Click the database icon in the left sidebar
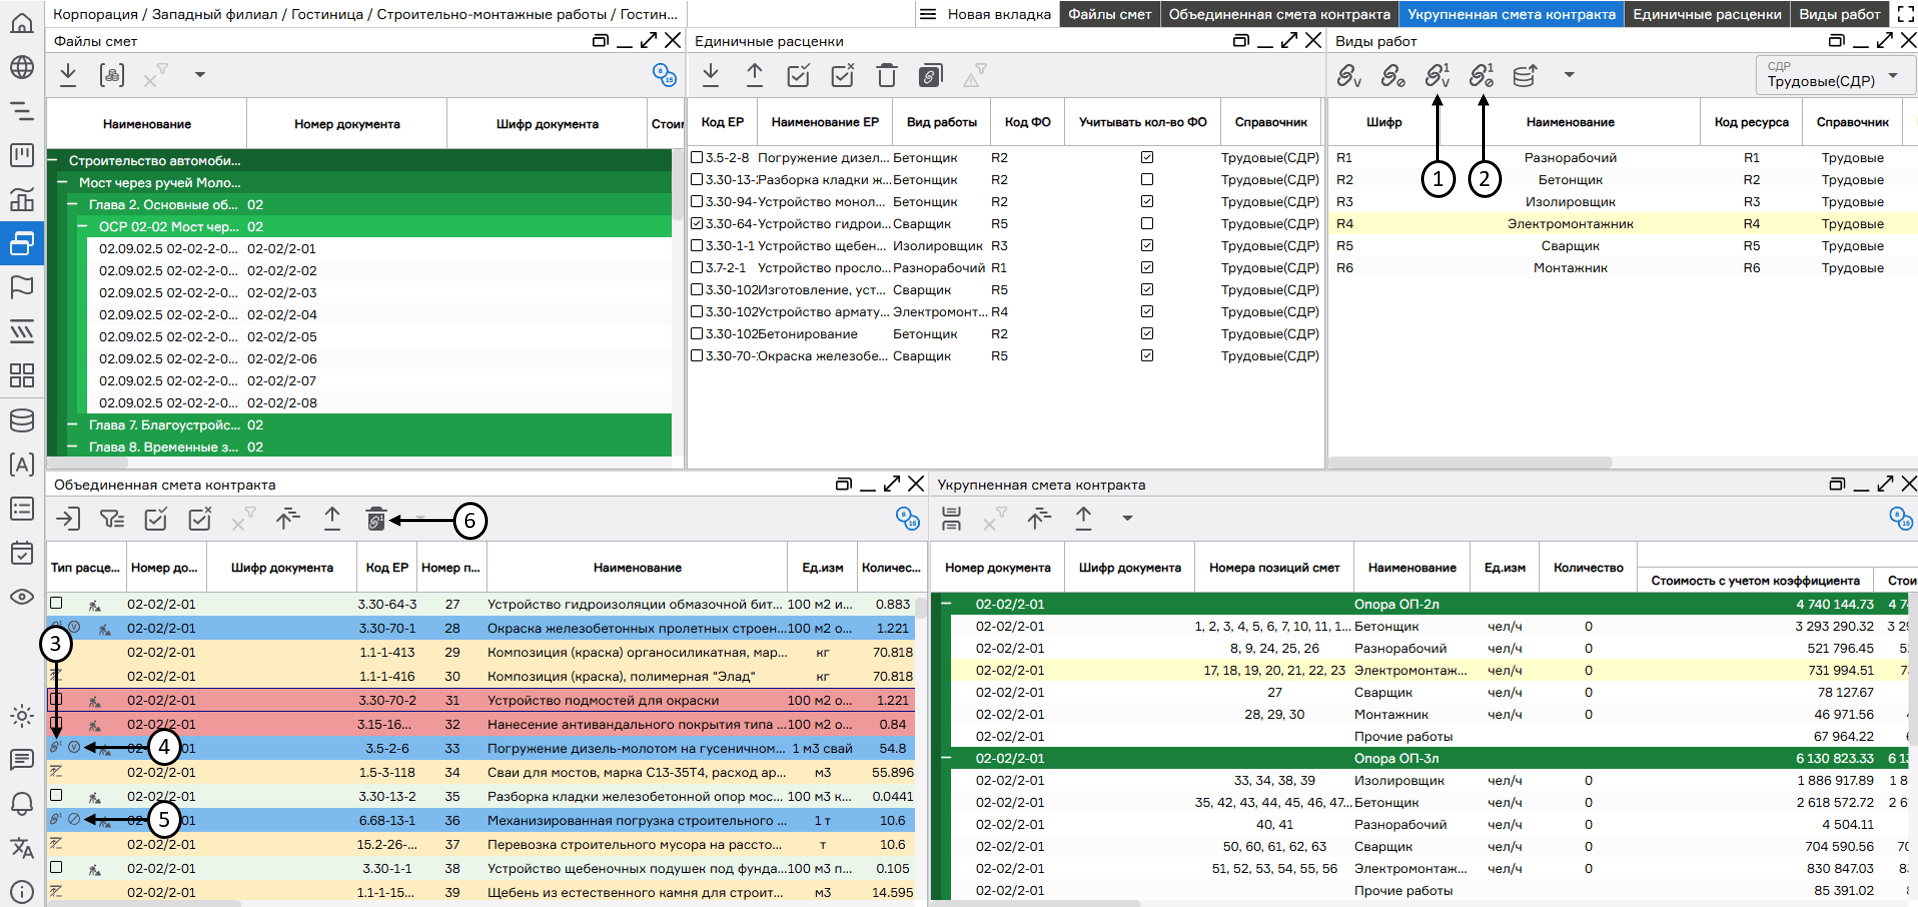This screenshot has width=1918, height=907. [21, 420]
